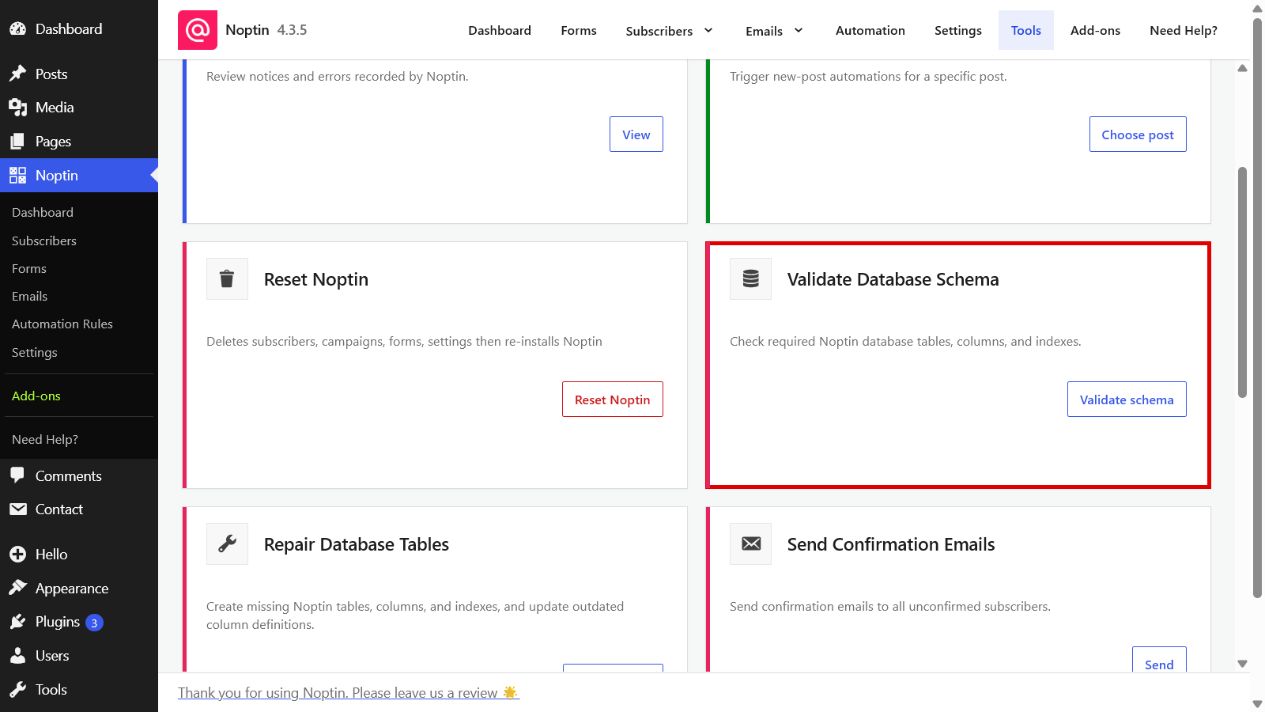The width and height of the screenshot is (1265, 712).
Task: Open green Add-ons item in sidebar
Action: 36,396
